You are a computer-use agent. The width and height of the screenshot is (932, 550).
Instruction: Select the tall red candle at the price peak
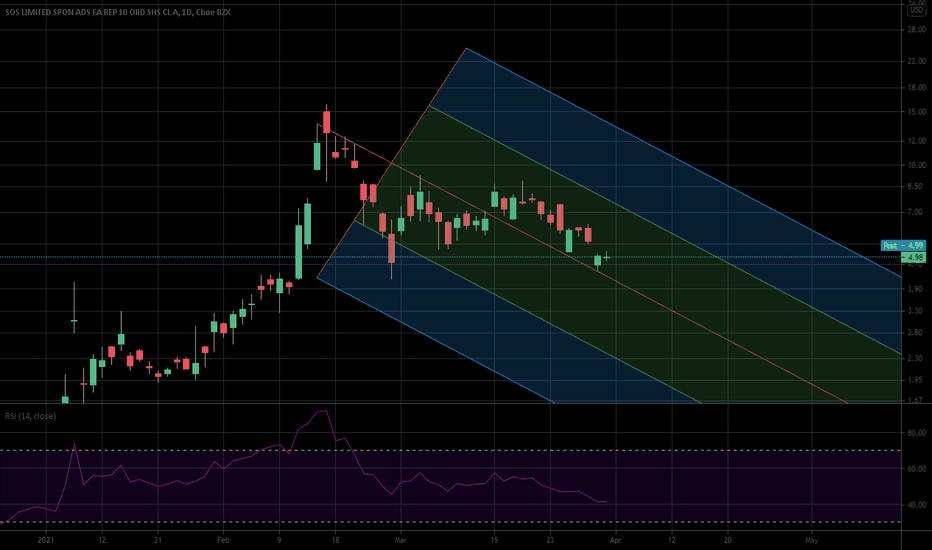tap(326, 122)
